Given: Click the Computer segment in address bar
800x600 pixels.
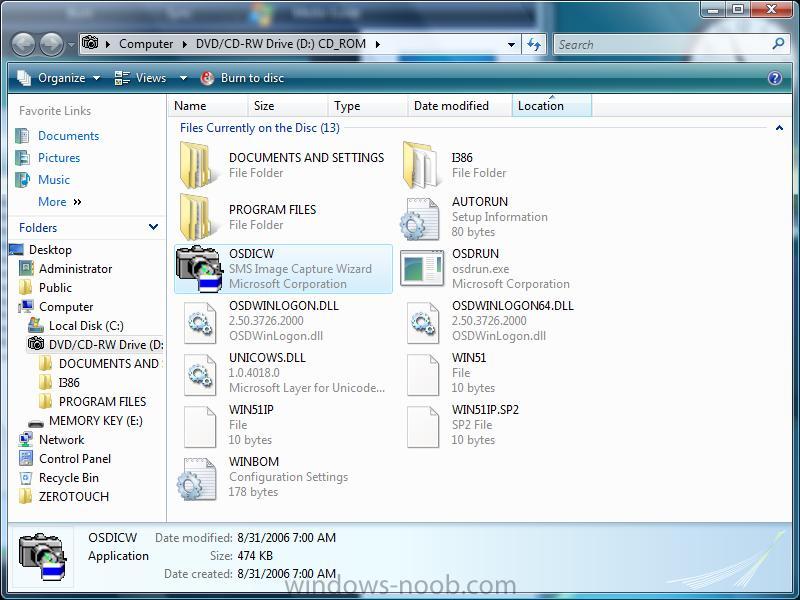Looking at the screenshot, I should coord(146,44).
